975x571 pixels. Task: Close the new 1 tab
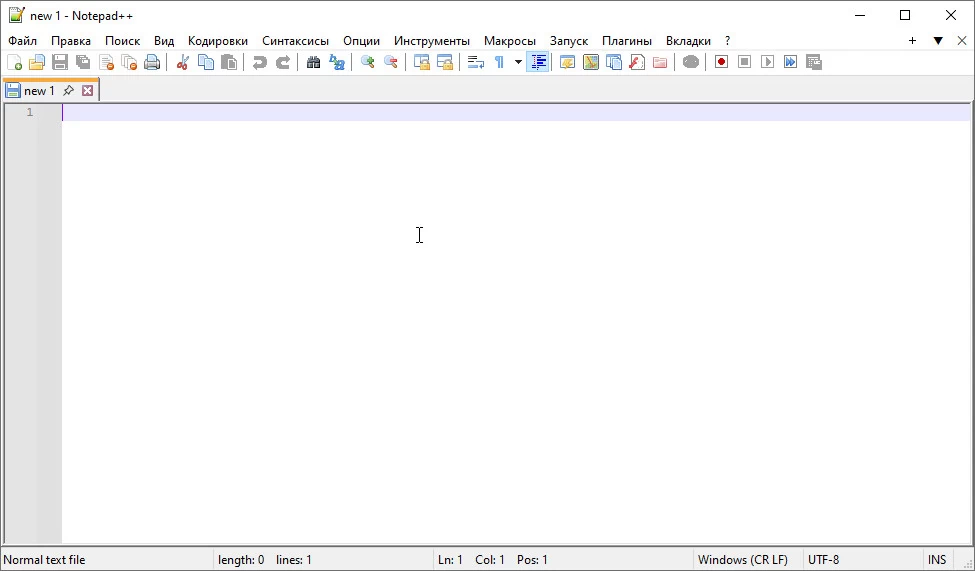[88, 91]
